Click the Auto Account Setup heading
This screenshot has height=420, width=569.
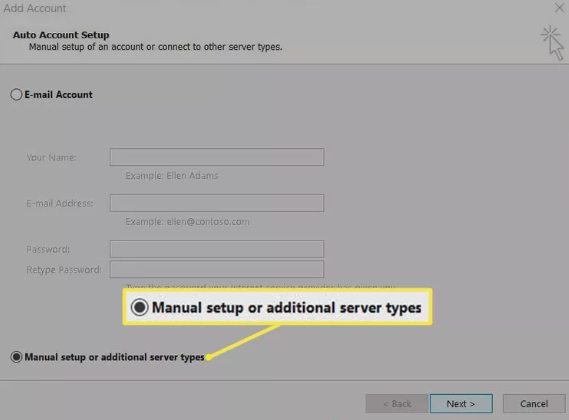pyautogui.click(x=61, y=35)
